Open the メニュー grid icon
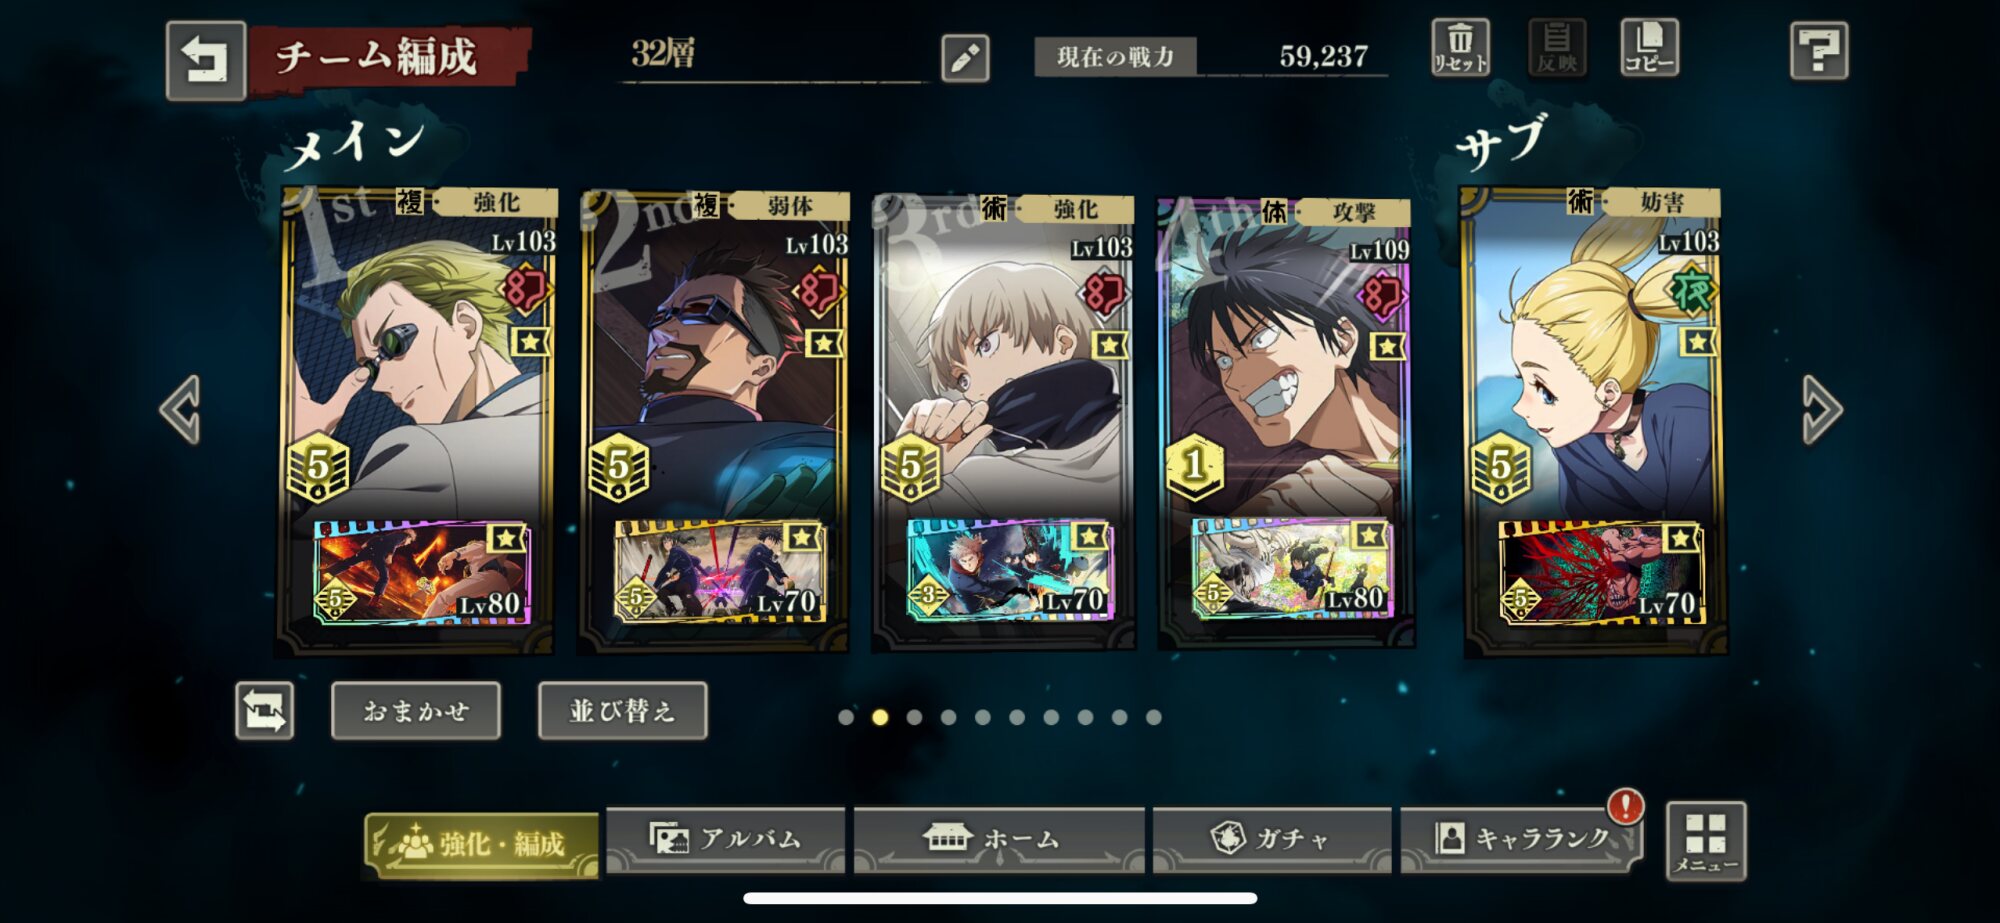The image size is (2000, 923). tap(1706, 841)
